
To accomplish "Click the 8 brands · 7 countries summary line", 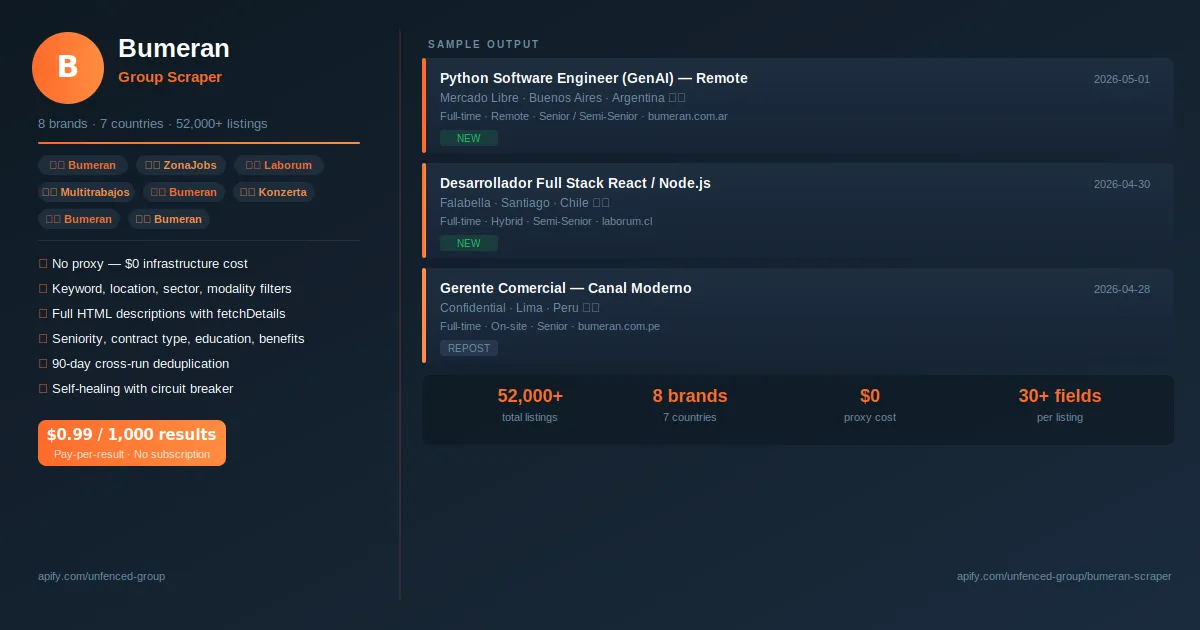I will (x=153, y=124).
